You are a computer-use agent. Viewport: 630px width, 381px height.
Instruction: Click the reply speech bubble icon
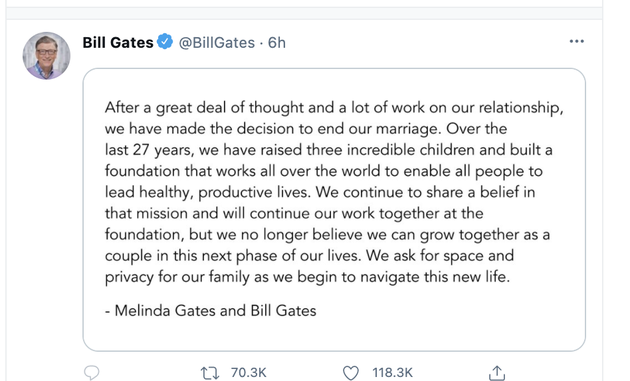click(91, 373)
